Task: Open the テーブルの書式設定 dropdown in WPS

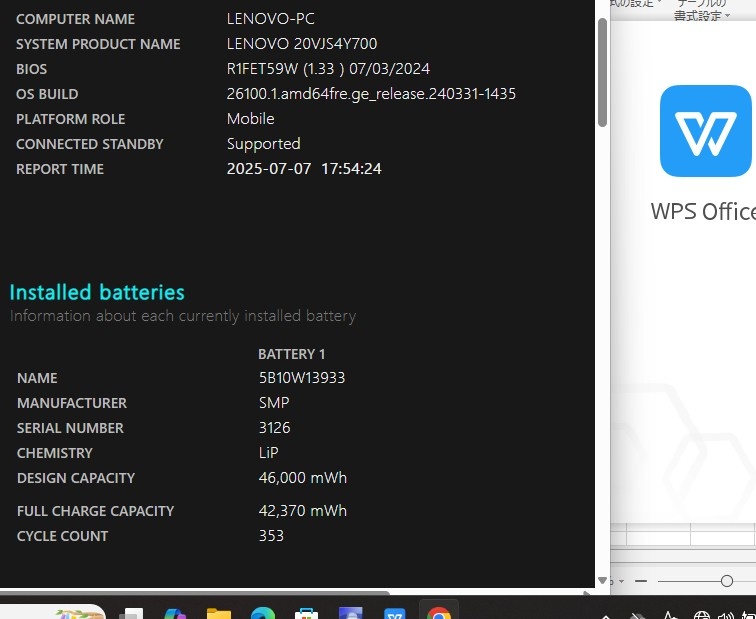Action: 702,11
